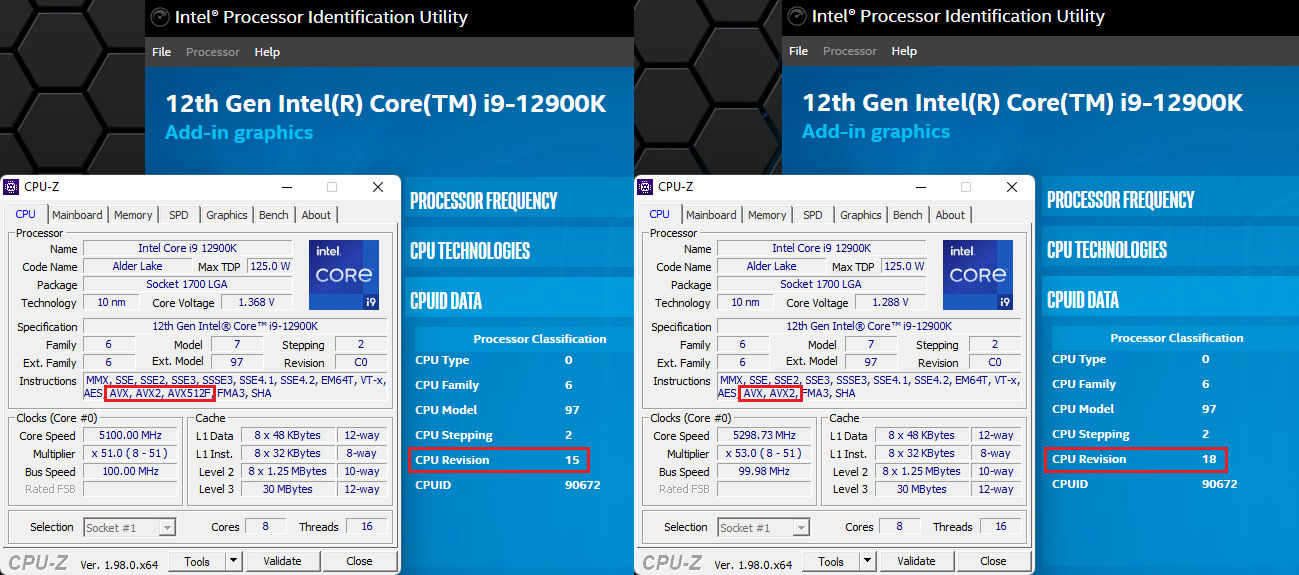Click Close button in 5298.73 MHz CPU-Z window
Image resolution: width=1299 pixels, height=575 pixels.
993,561
